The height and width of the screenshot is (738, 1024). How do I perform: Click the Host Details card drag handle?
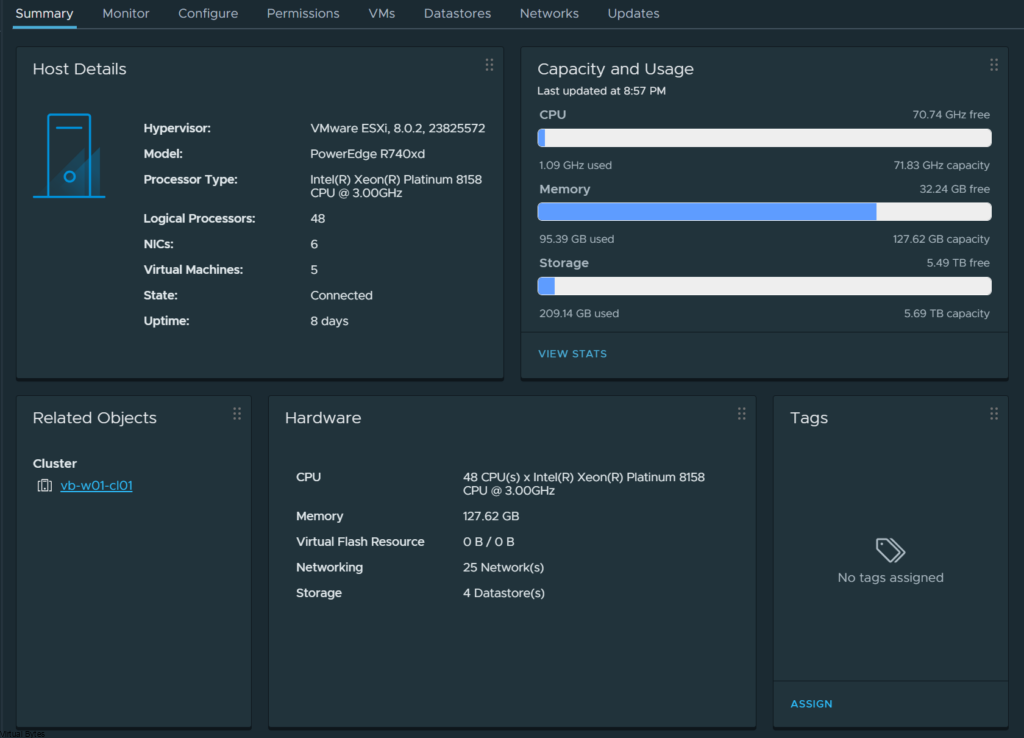click(489, 65)
